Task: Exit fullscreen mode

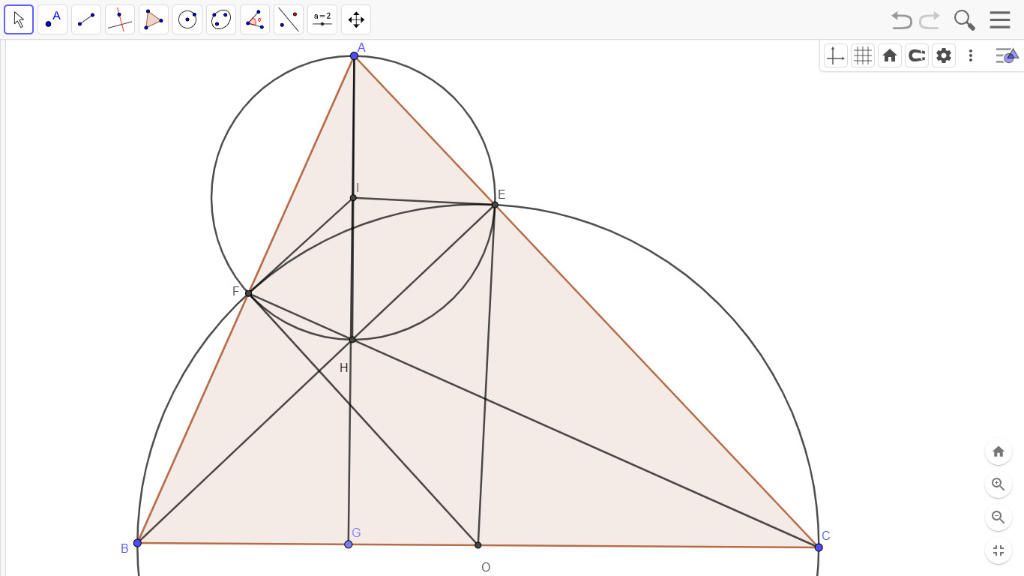Action: pos(998,551)
